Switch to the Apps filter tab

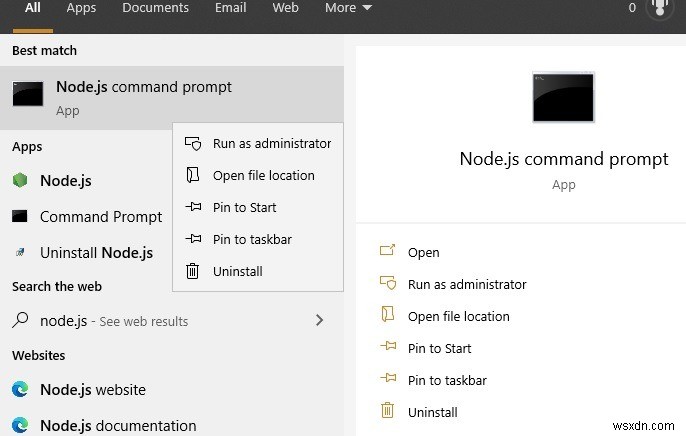pyautogui.click(x=81, y=8)
